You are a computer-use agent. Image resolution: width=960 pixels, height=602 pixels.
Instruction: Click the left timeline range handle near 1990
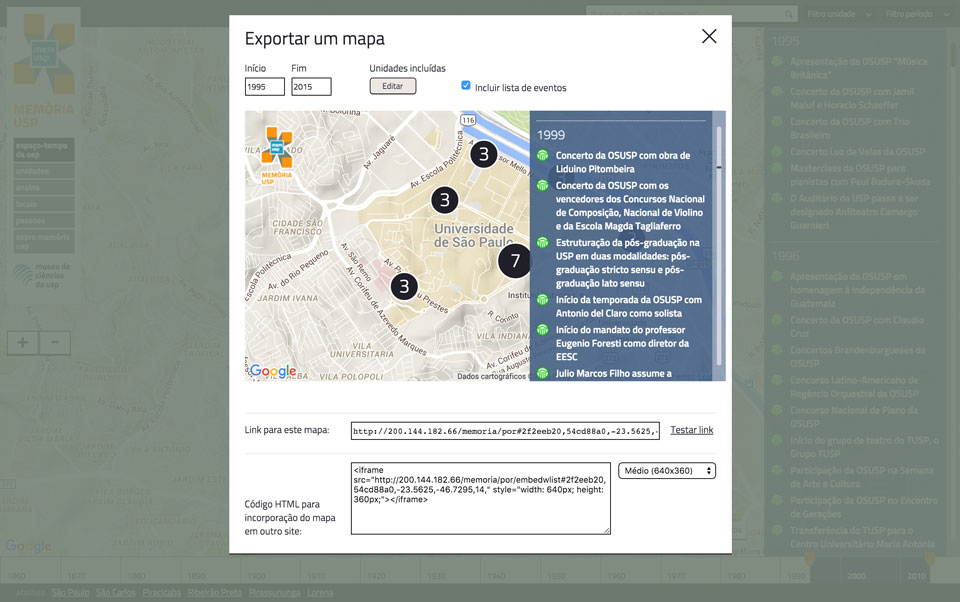tap(810, 559)
